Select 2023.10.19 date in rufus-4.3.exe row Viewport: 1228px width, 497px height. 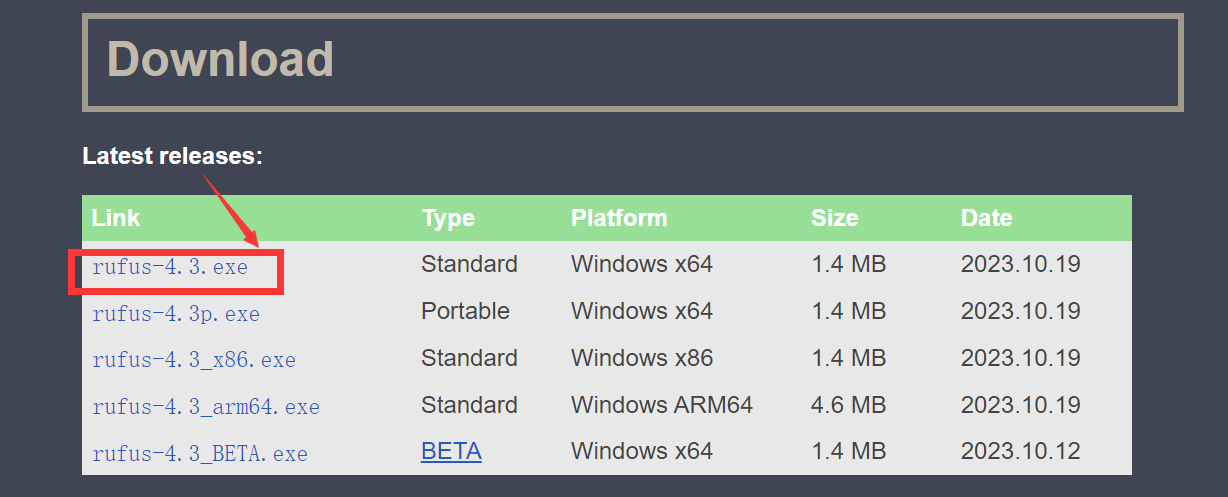(1021, 264)
